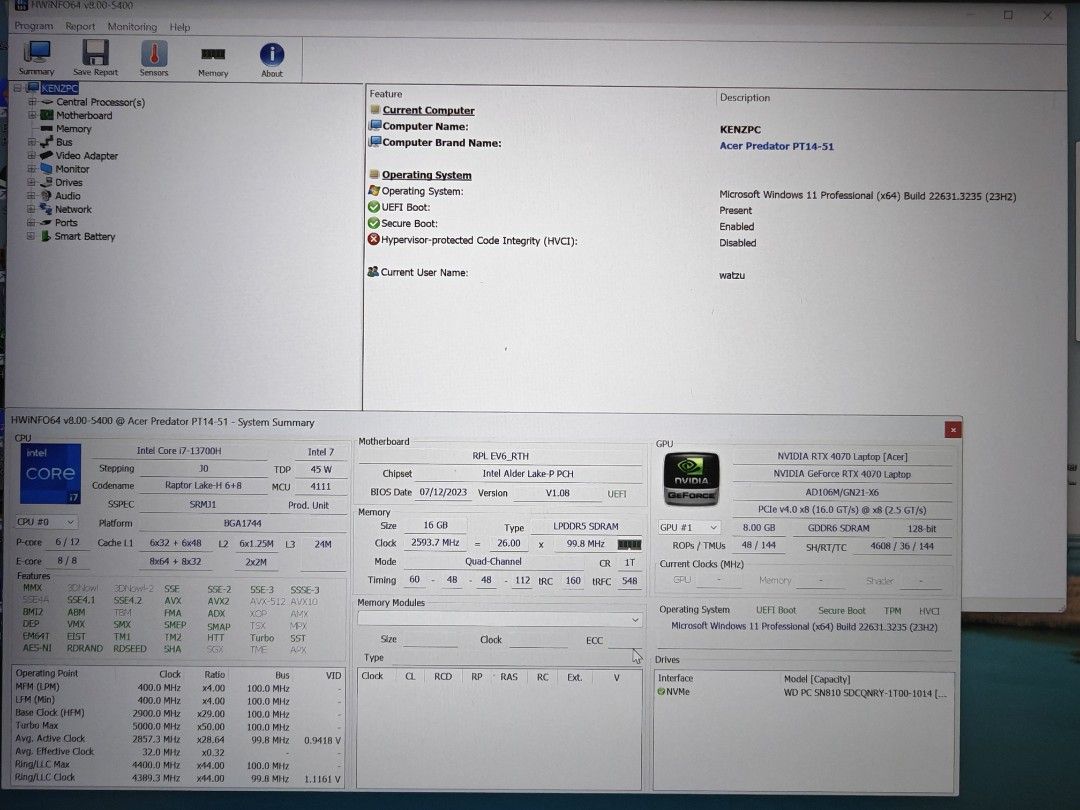Open the Report menu

point(81,26)
